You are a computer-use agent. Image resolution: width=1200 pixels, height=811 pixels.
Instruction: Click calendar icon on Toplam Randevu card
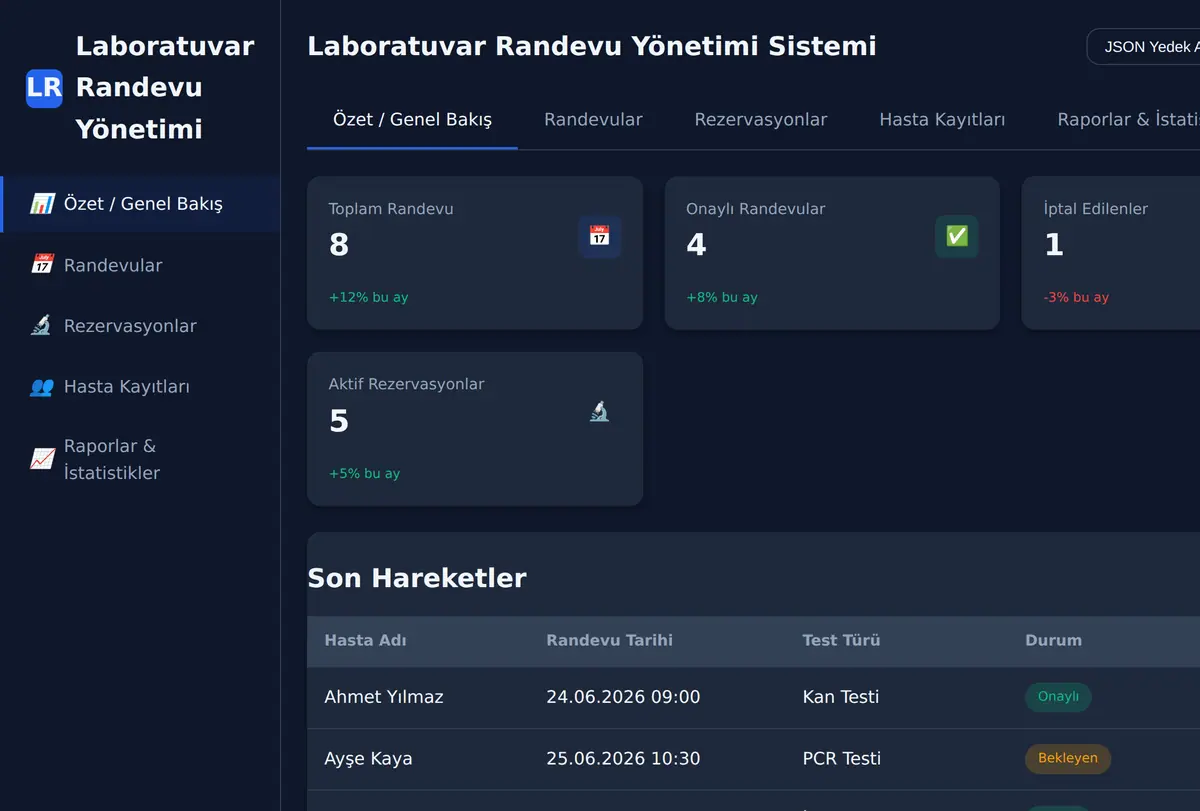(600, 237)
